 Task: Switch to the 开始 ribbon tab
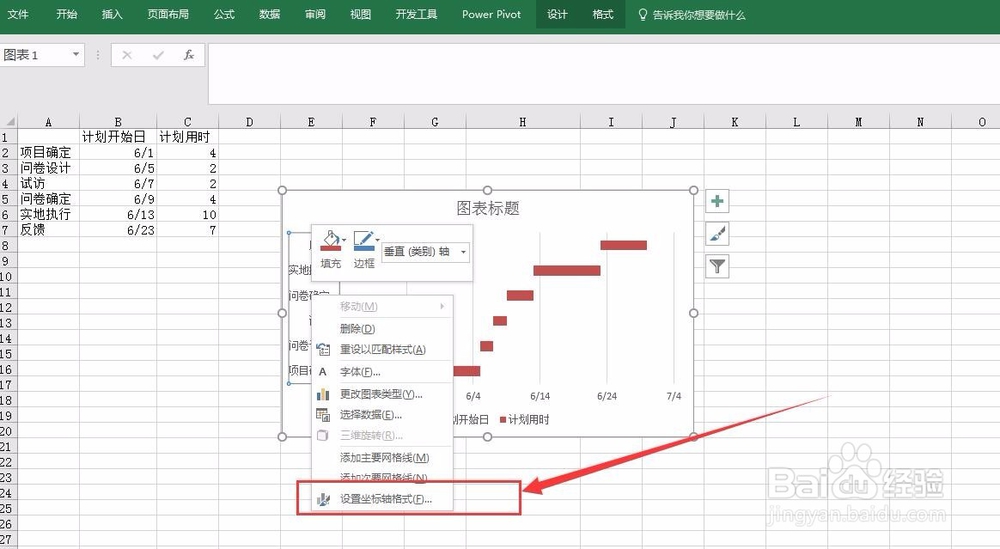pos(67,14)
